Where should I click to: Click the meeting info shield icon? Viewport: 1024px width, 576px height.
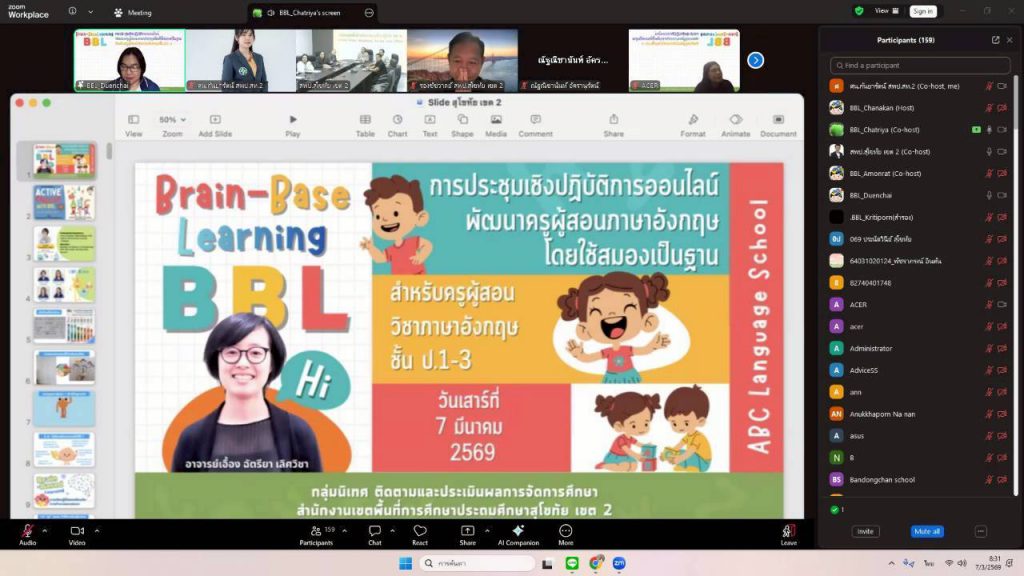click(859, 11)
